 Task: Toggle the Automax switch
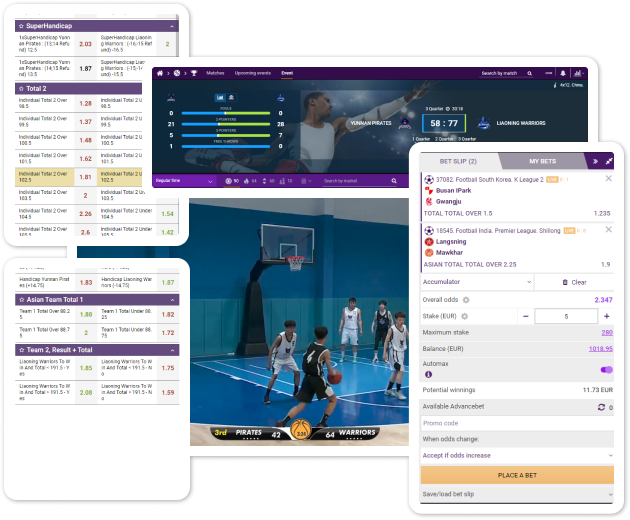607,370
